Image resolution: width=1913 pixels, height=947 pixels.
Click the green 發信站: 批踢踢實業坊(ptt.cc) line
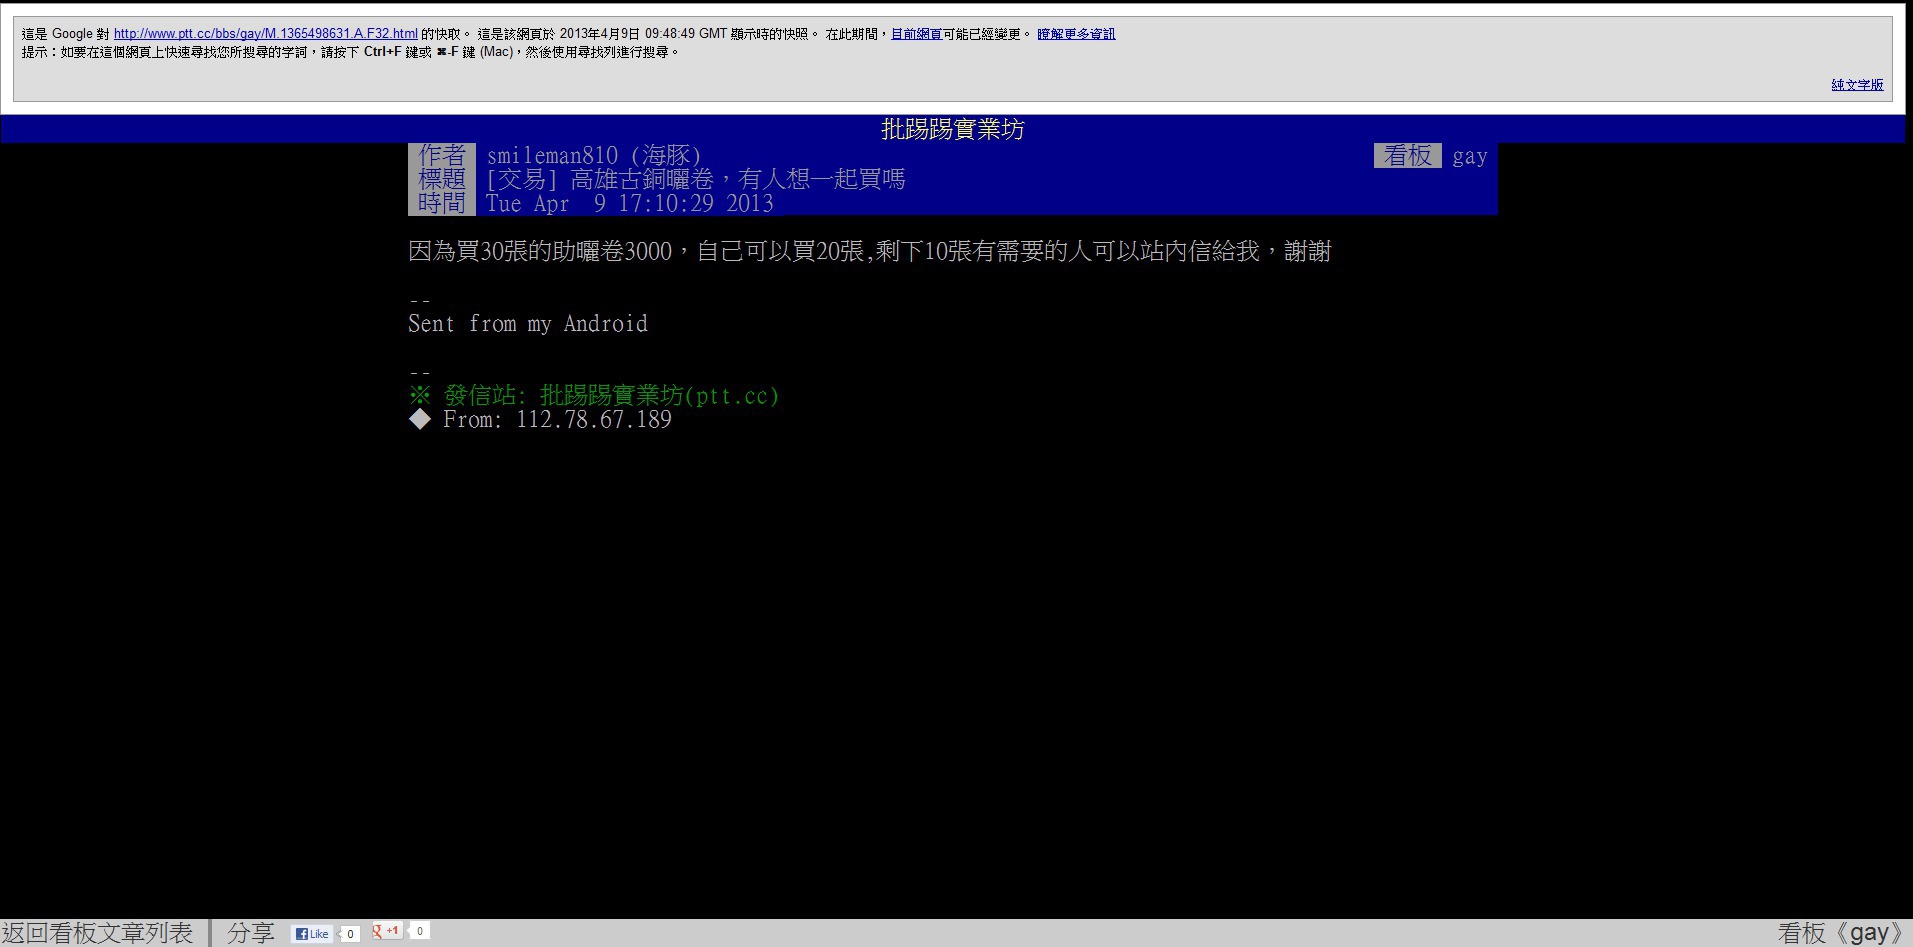click(x=594, y=395)
